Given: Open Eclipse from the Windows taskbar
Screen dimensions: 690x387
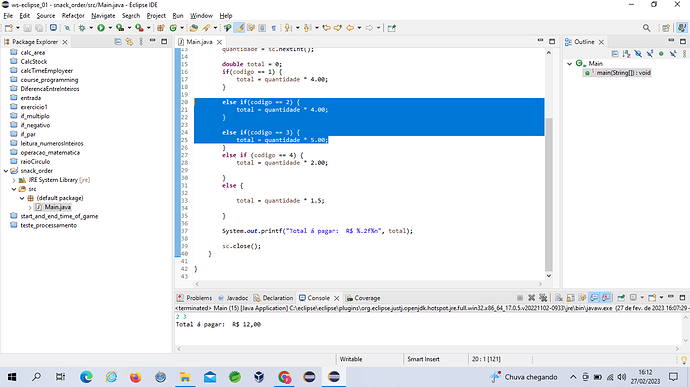Looking at the screenshot, I should click(334, 377).
